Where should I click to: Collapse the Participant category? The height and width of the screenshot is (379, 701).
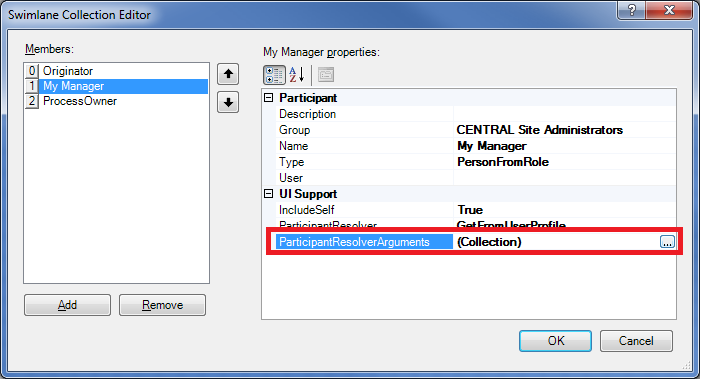click(269, 97)
